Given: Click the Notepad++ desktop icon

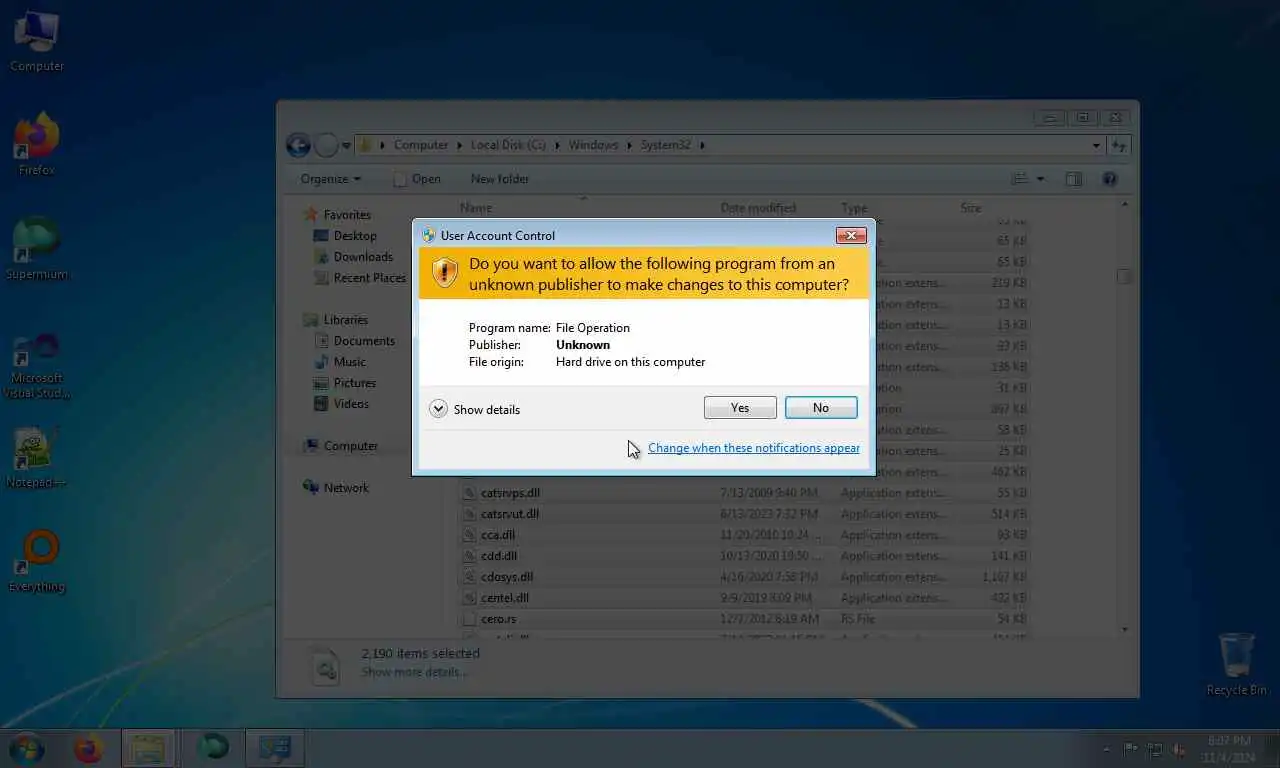Looking at the screenshot, I should click(37, 458).
